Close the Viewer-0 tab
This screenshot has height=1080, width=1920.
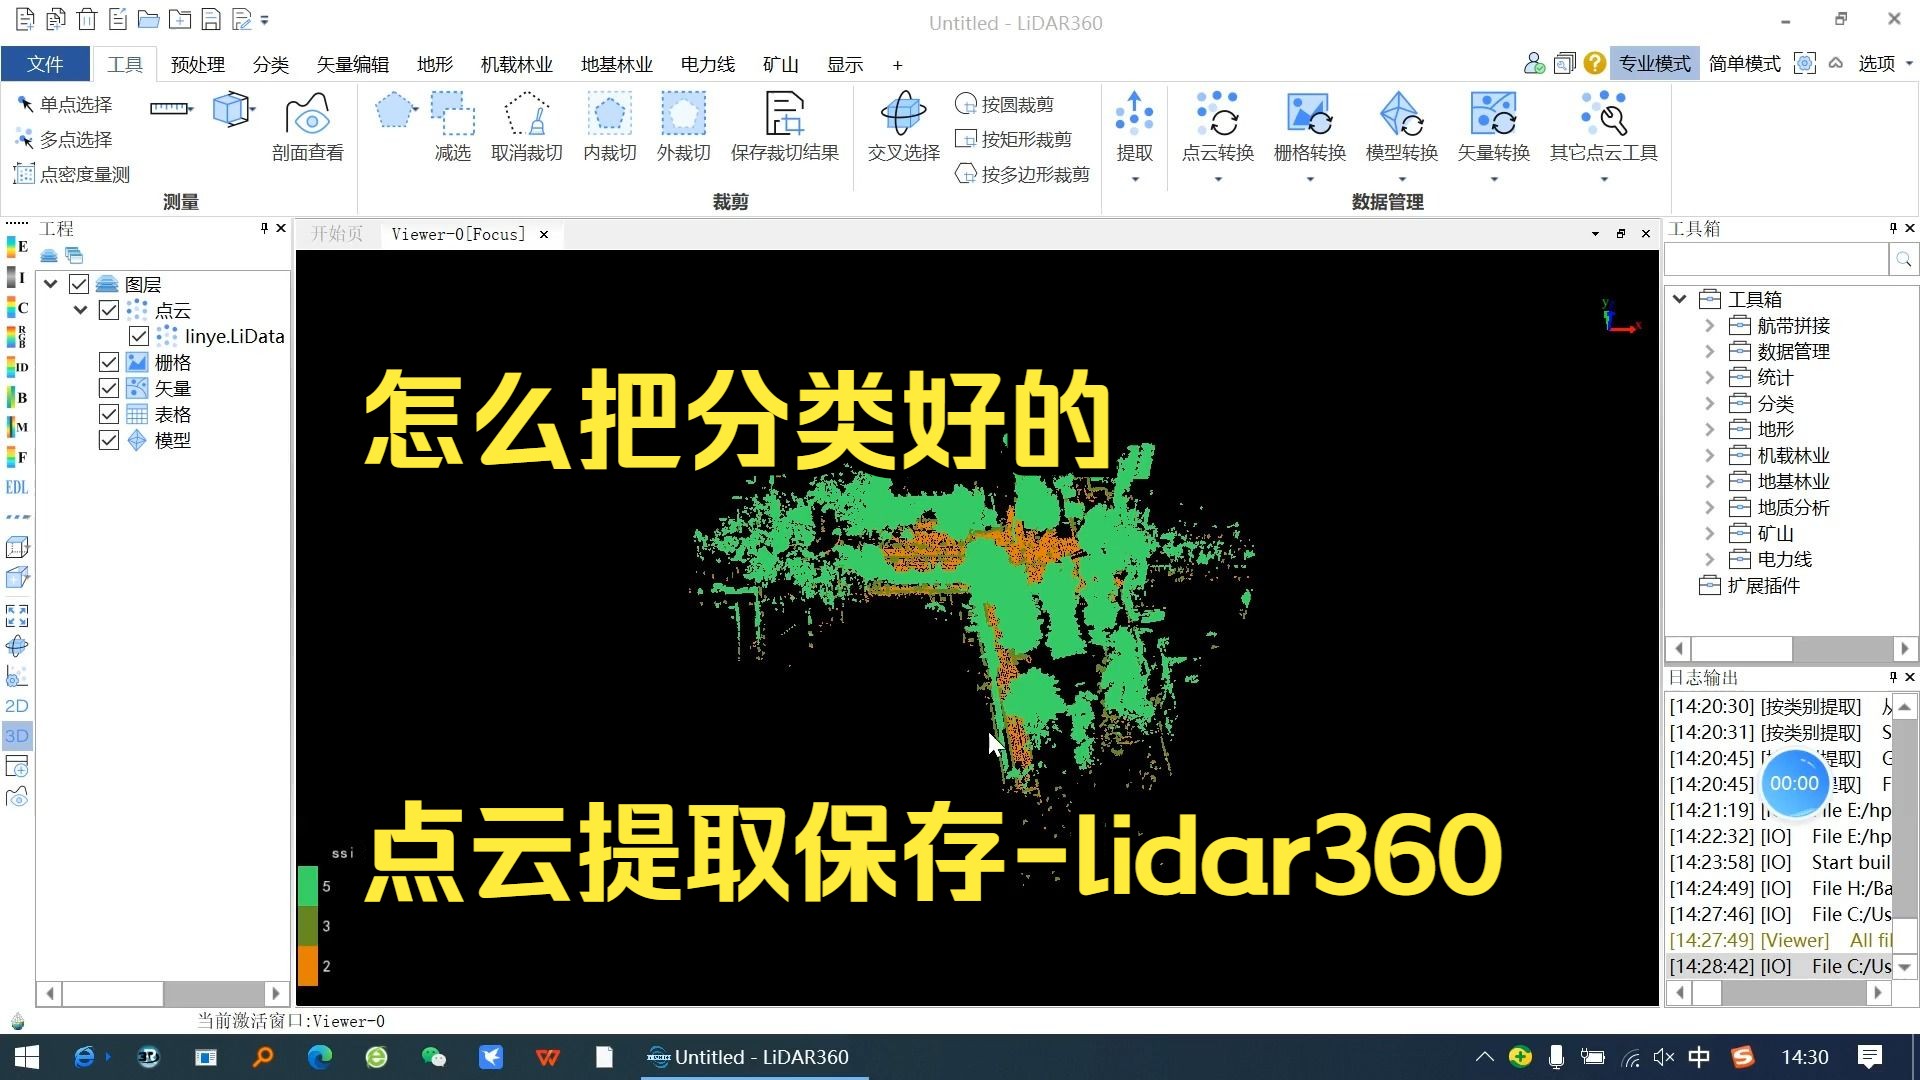(x=544, y=234)
